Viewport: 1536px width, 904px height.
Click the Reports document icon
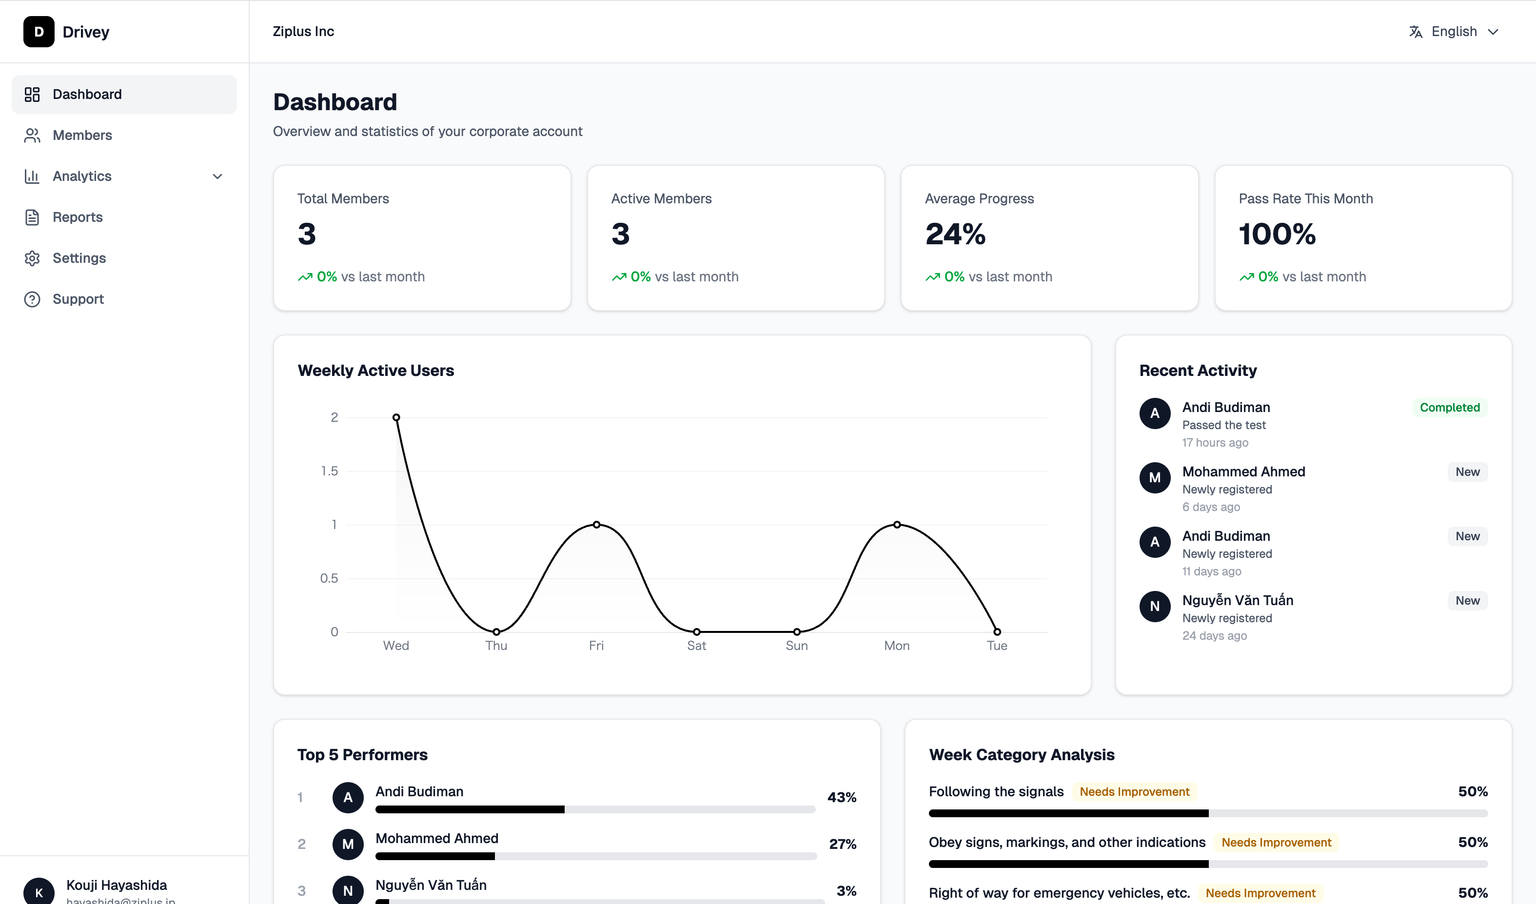[32, 217]
